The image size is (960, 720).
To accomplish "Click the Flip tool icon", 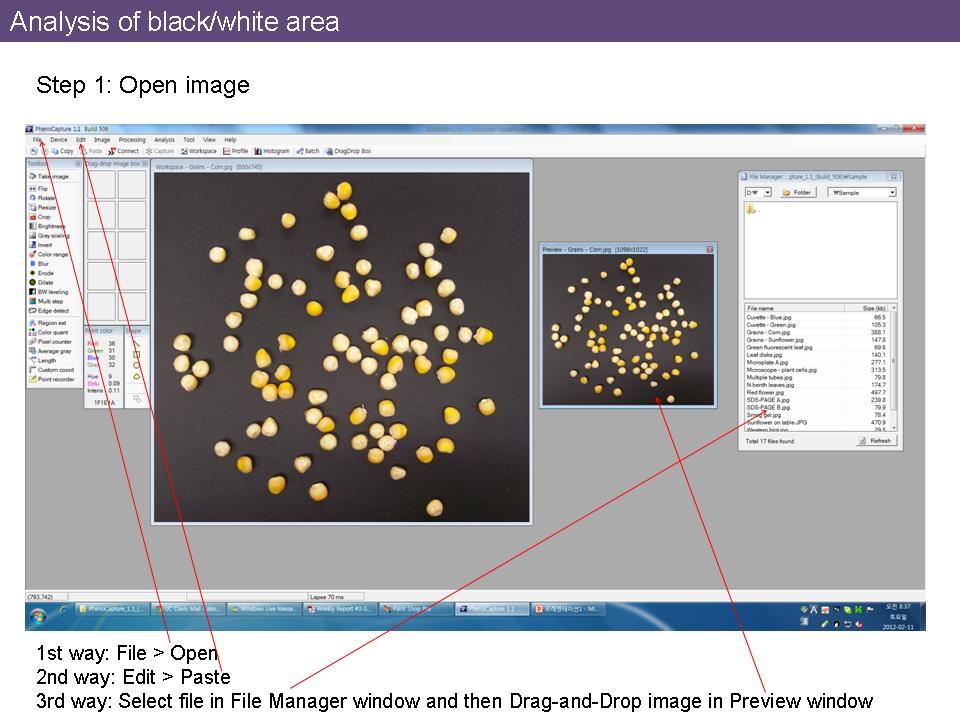I will [42, 188].
